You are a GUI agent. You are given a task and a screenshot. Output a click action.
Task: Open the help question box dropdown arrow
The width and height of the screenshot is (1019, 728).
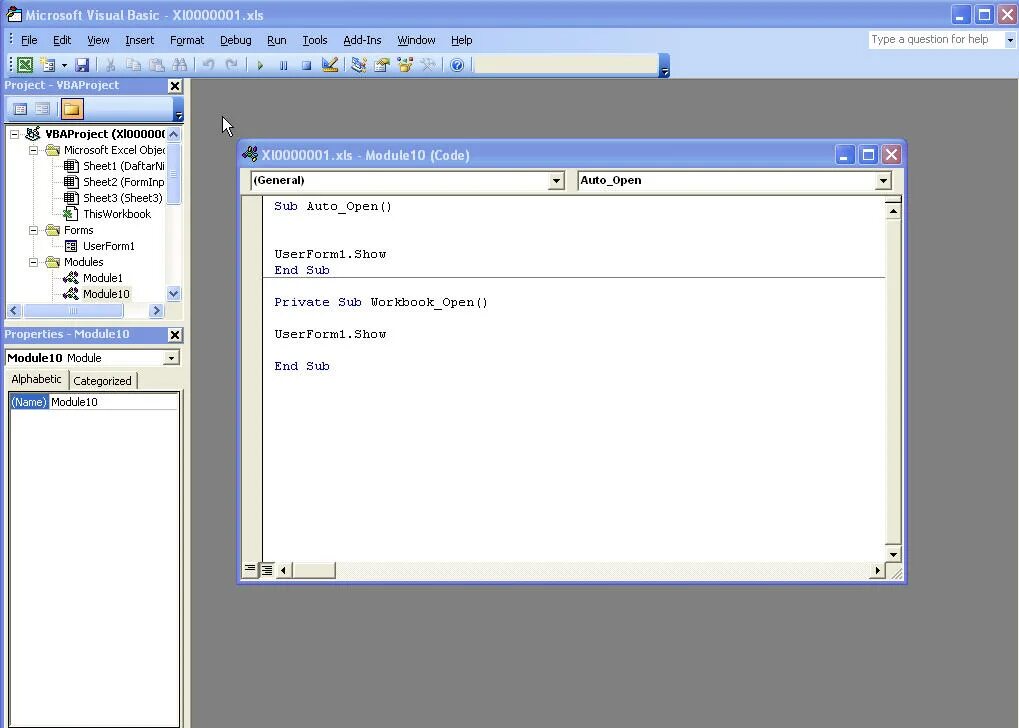coord(1010,40)
